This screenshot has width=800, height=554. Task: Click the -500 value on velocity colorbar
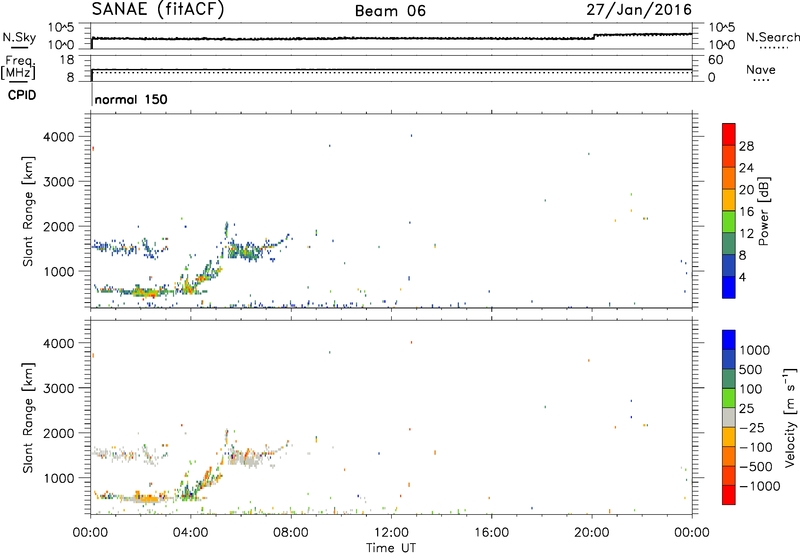(756, 466)
